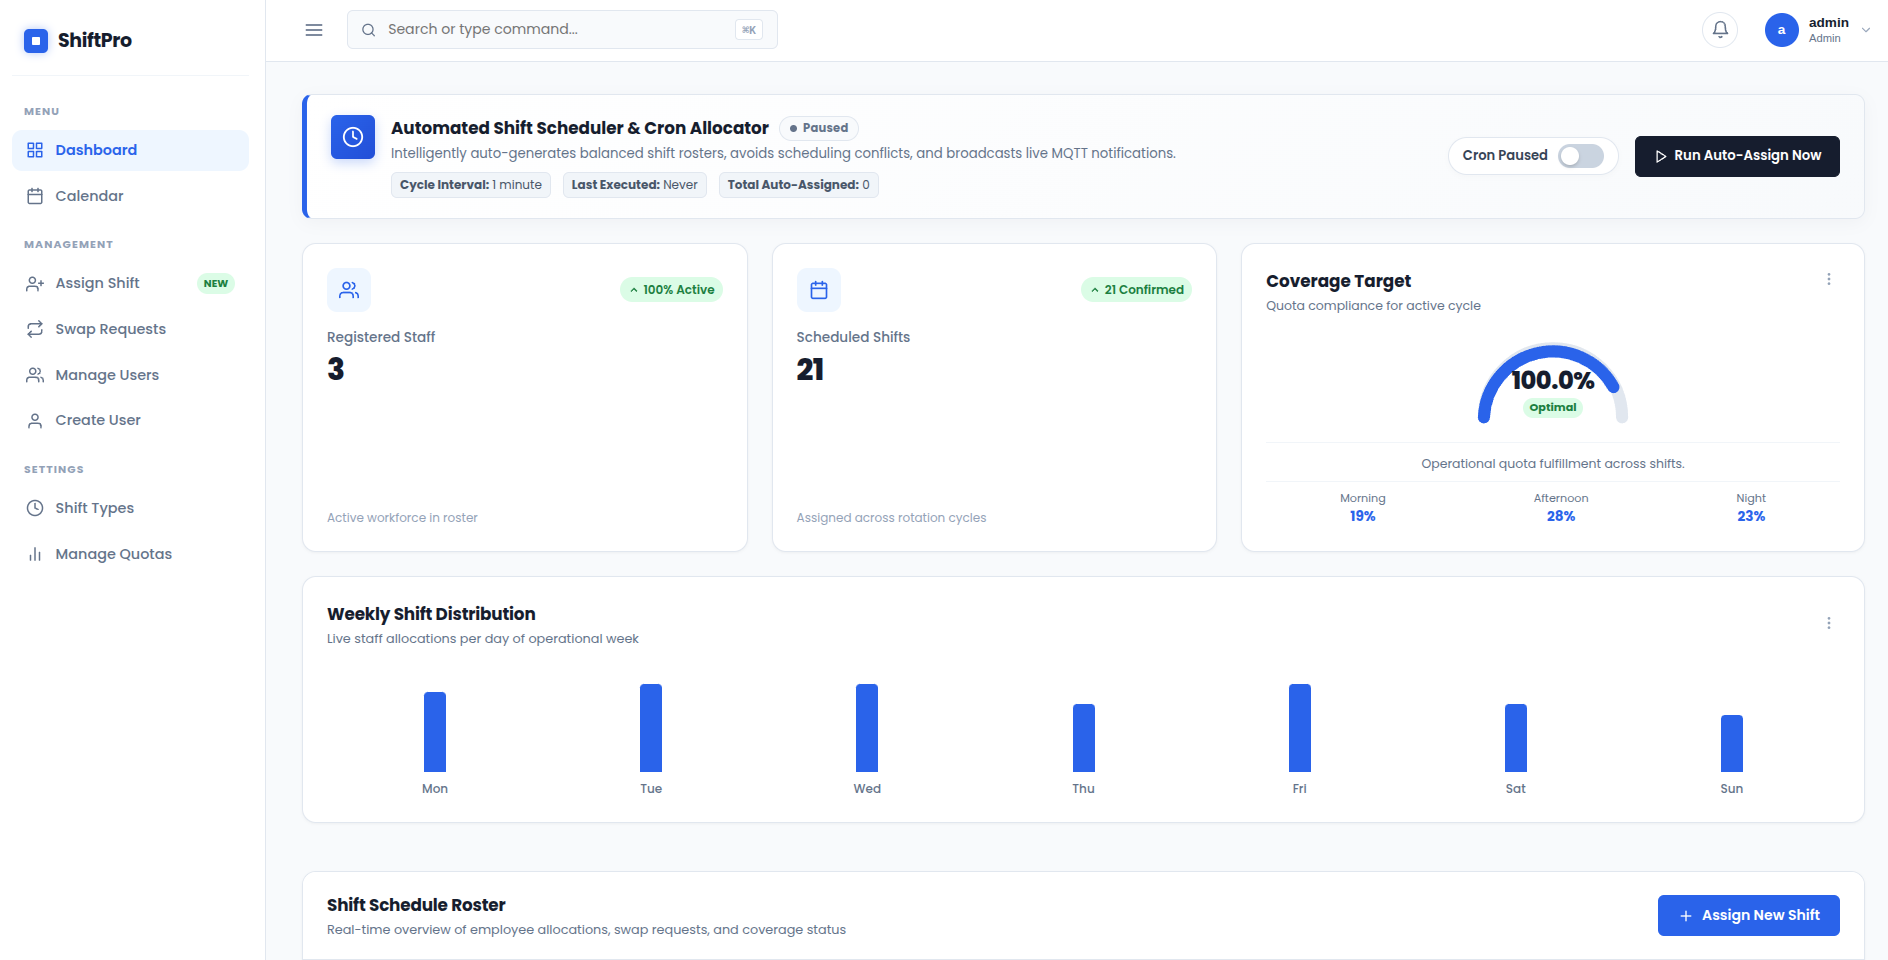The width and height of the screenshot is (1888, 960).
Task: Click the Dashboard grid icon in sidebar
Action: click(35, 150)
